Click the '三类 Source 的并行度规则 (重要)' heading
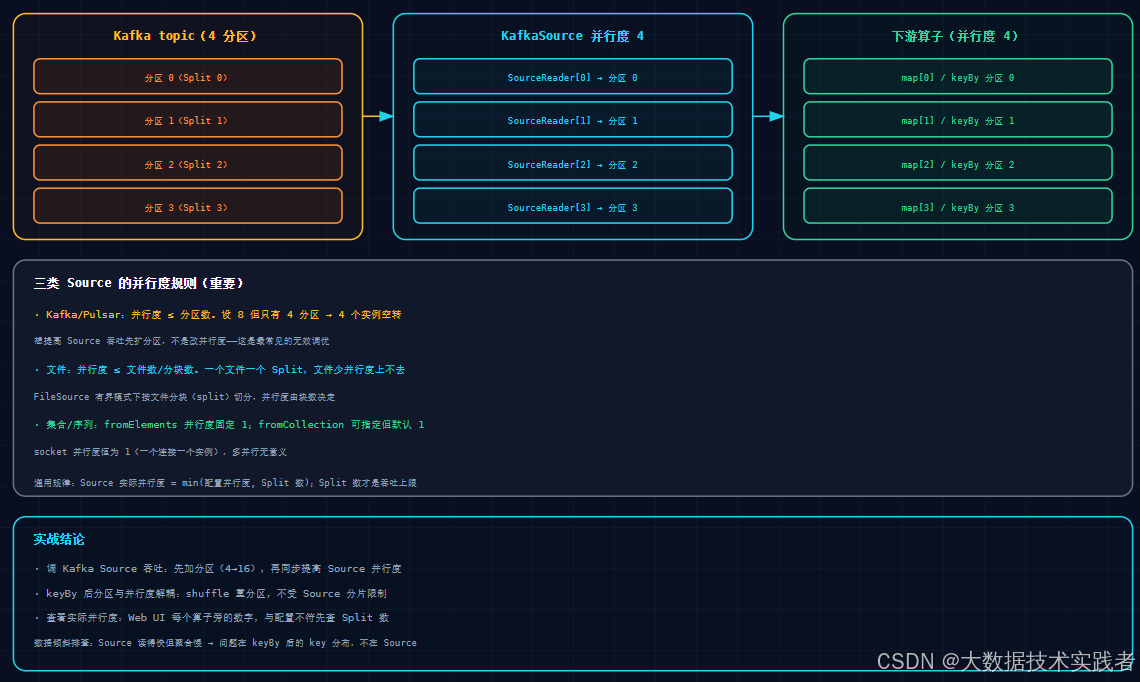 pos(138,283)
